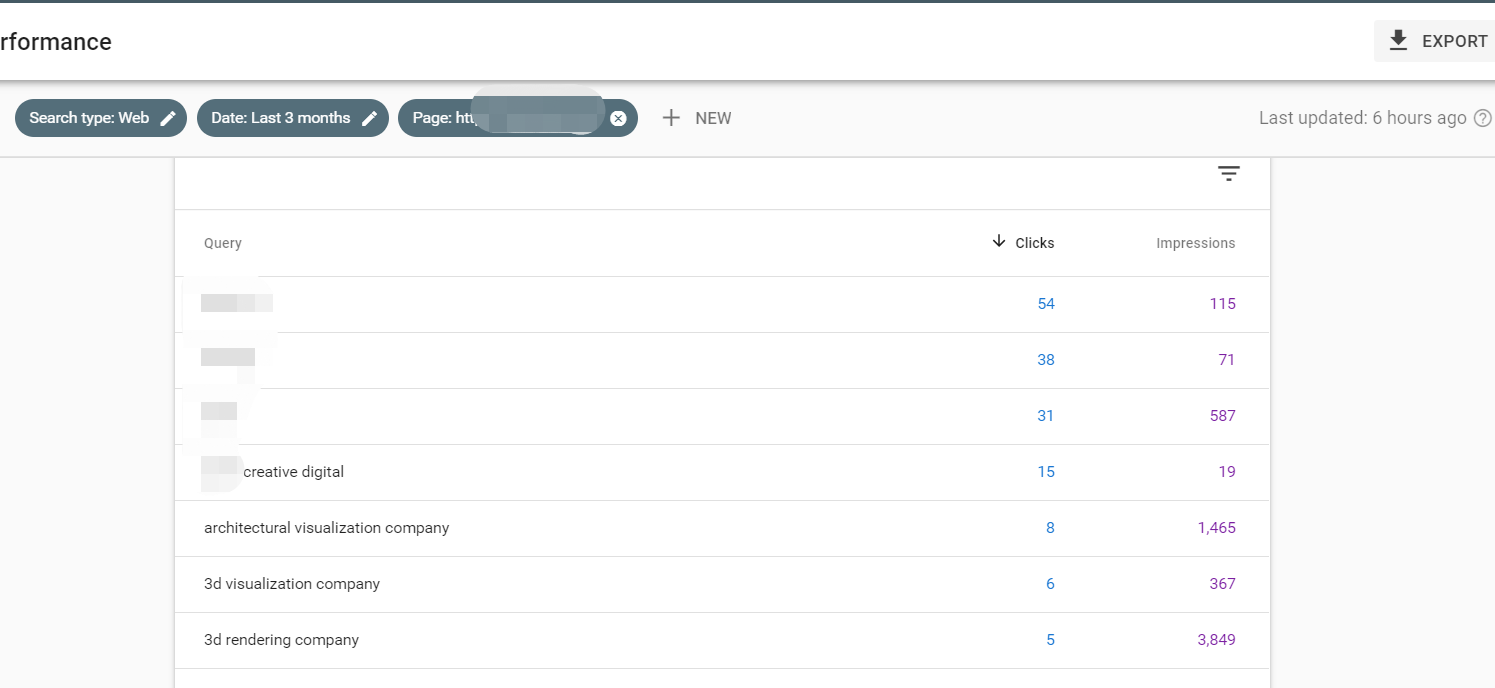
Task: Click the Query column header
Action: [x=223, y=243]
